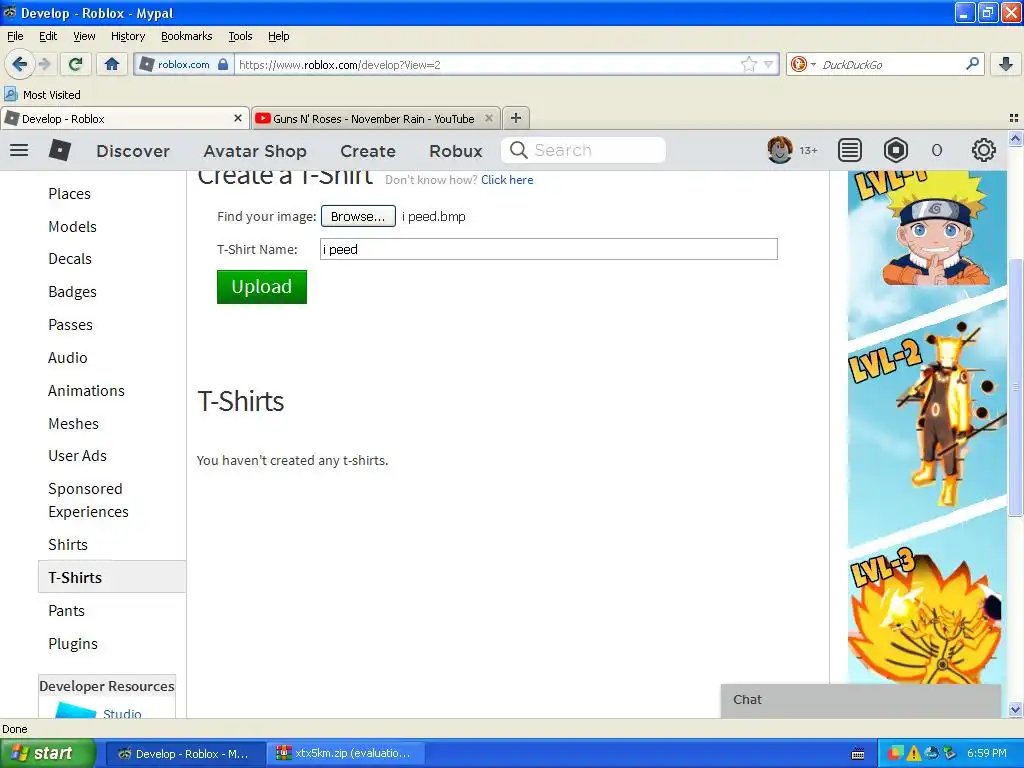Open DuckDuckGo search engine selector
Screen dimensions: 1024x768
coord(803,64)
